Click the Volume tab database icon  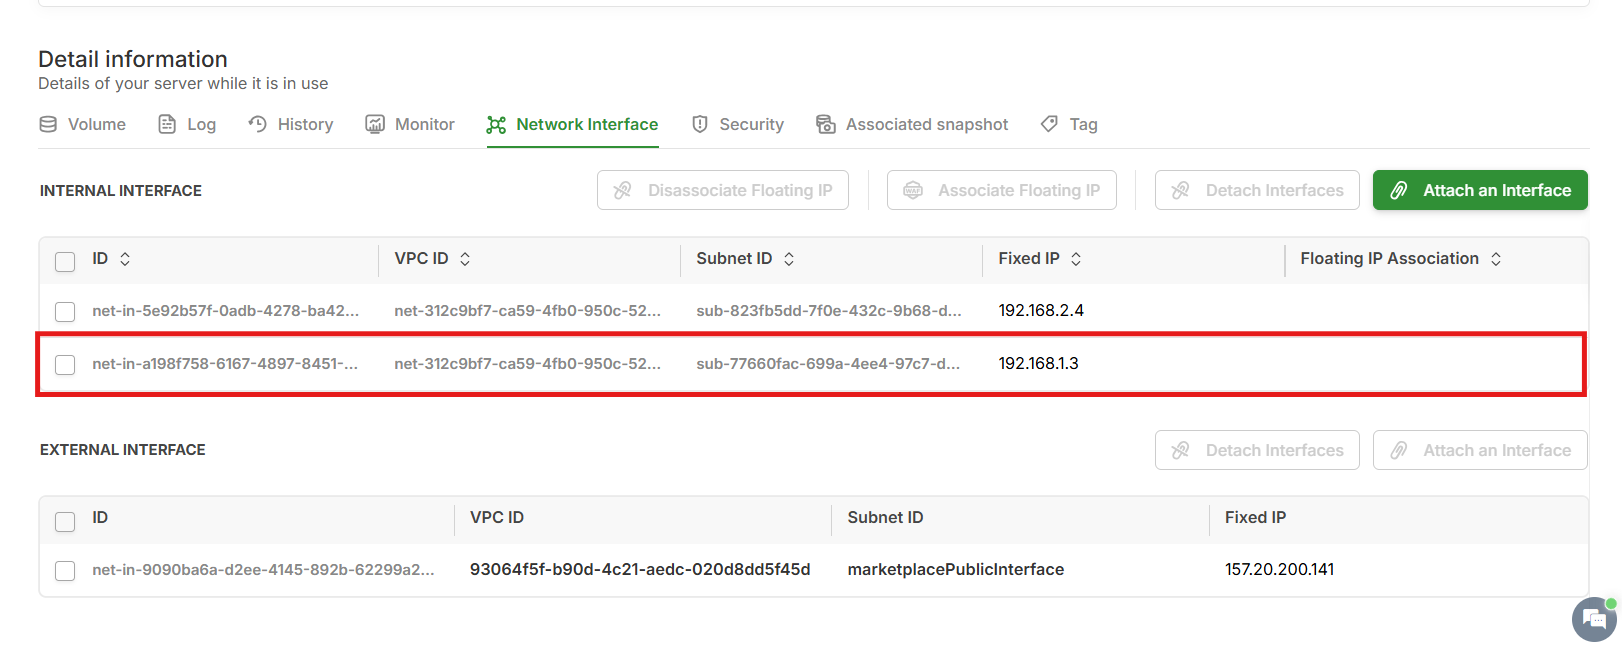48,124
